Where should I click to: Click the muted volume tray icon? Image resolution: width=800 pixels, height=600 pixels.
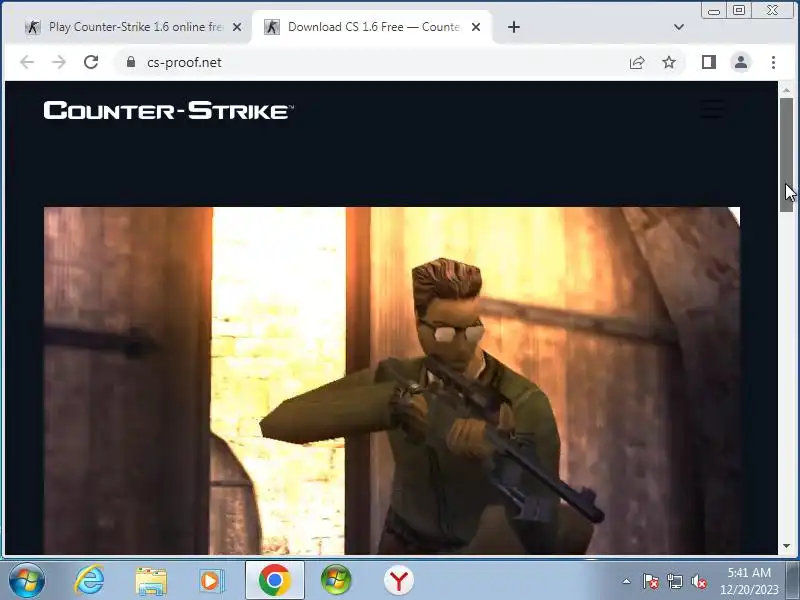[698, 581]
